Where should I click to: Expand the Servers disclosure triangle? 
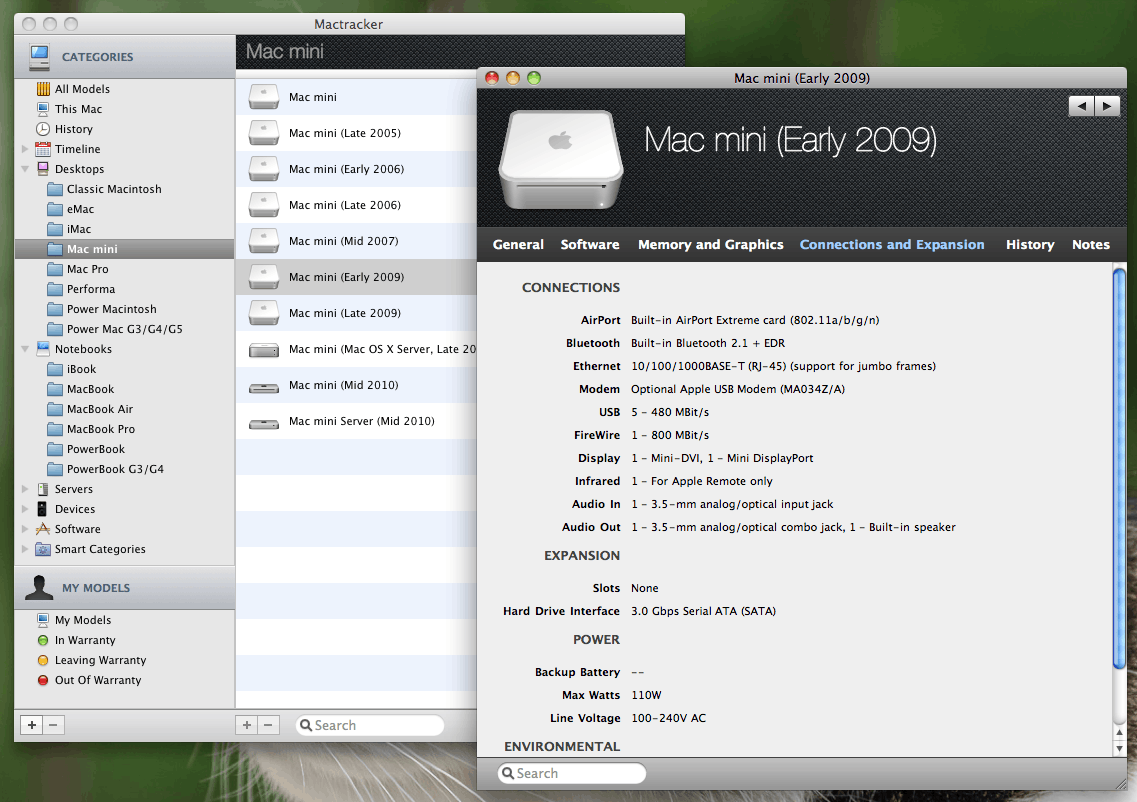pos(25,489)
